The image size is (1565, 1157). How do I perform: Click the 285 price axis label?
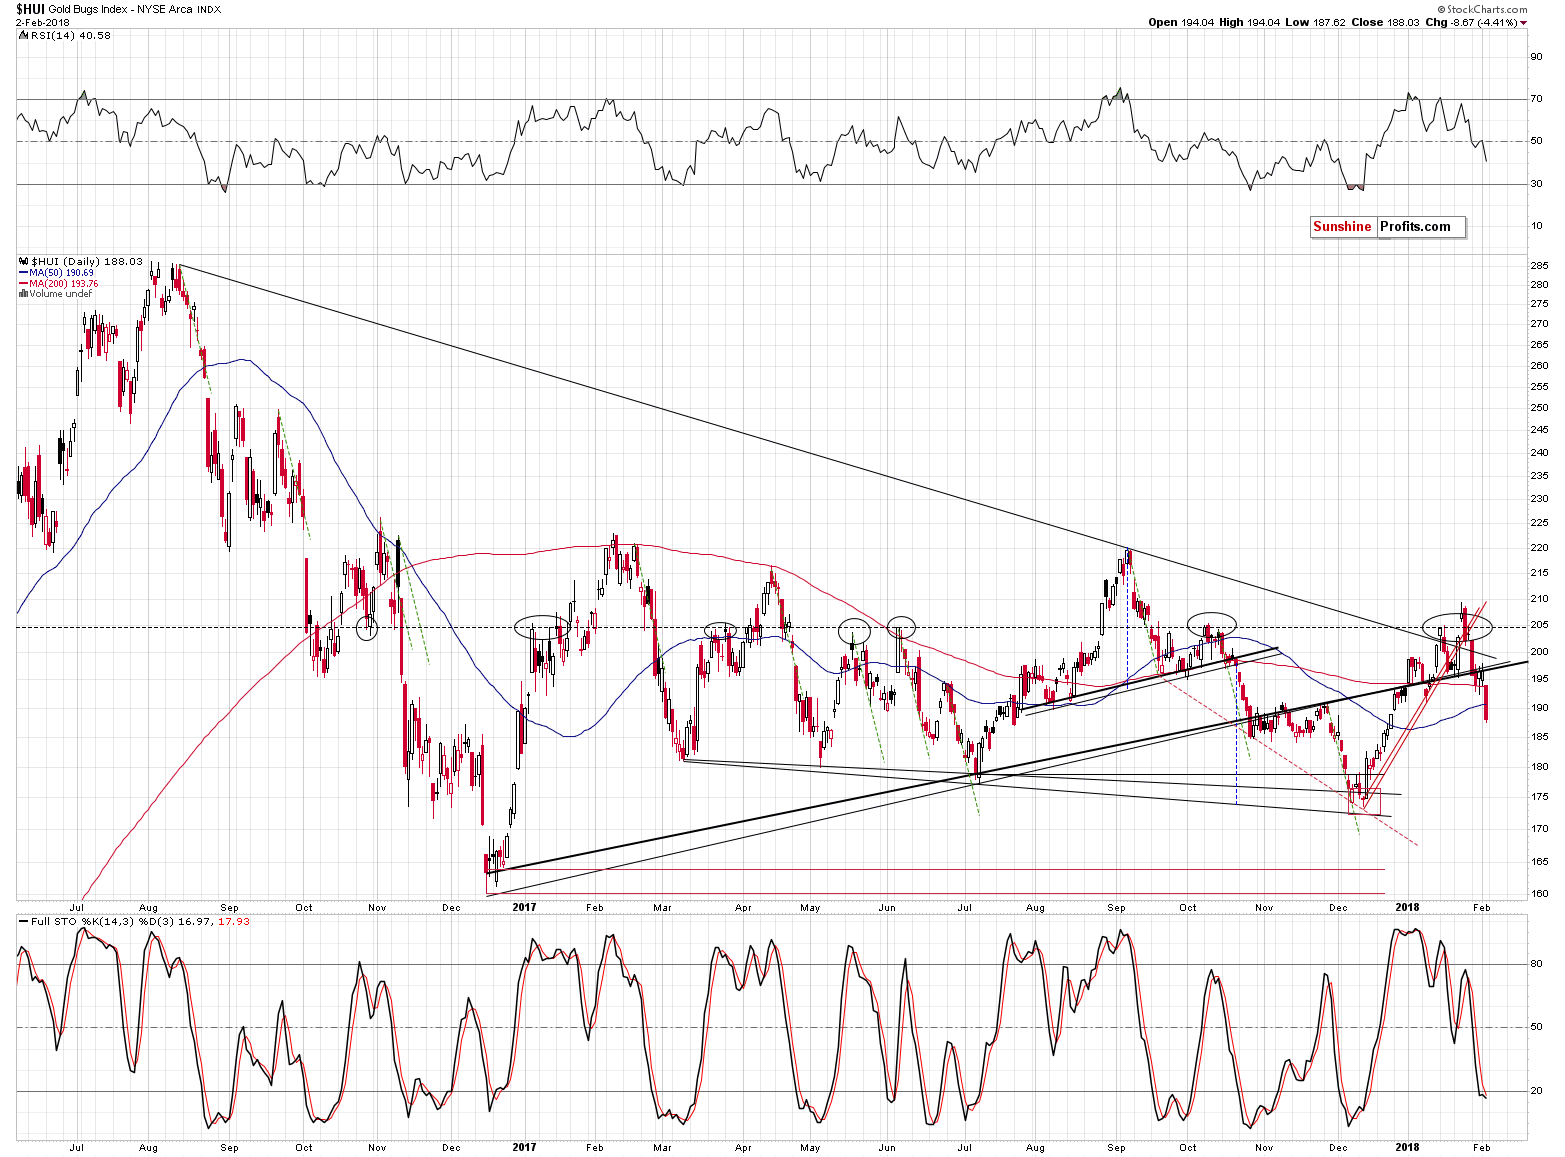point(1539,266)
